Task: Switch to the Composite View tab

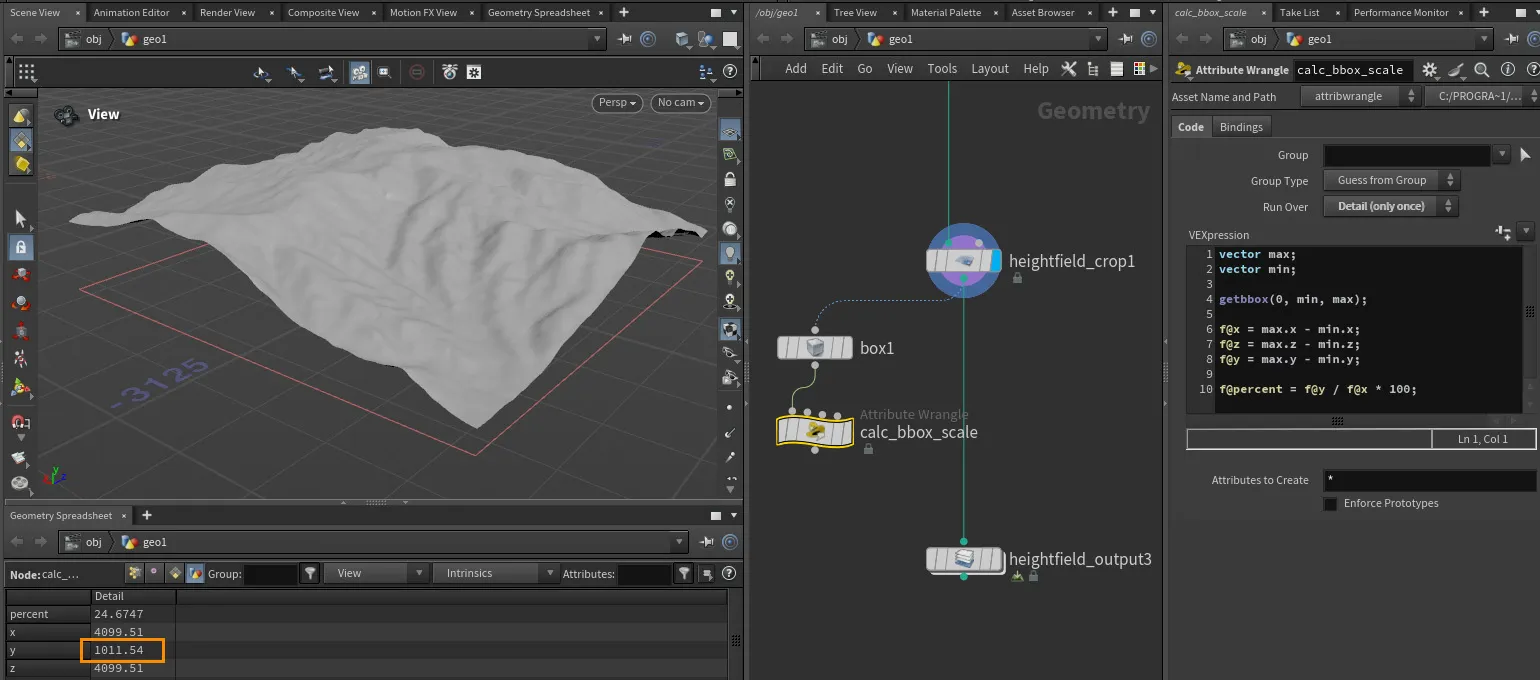Action: [323, 12]
